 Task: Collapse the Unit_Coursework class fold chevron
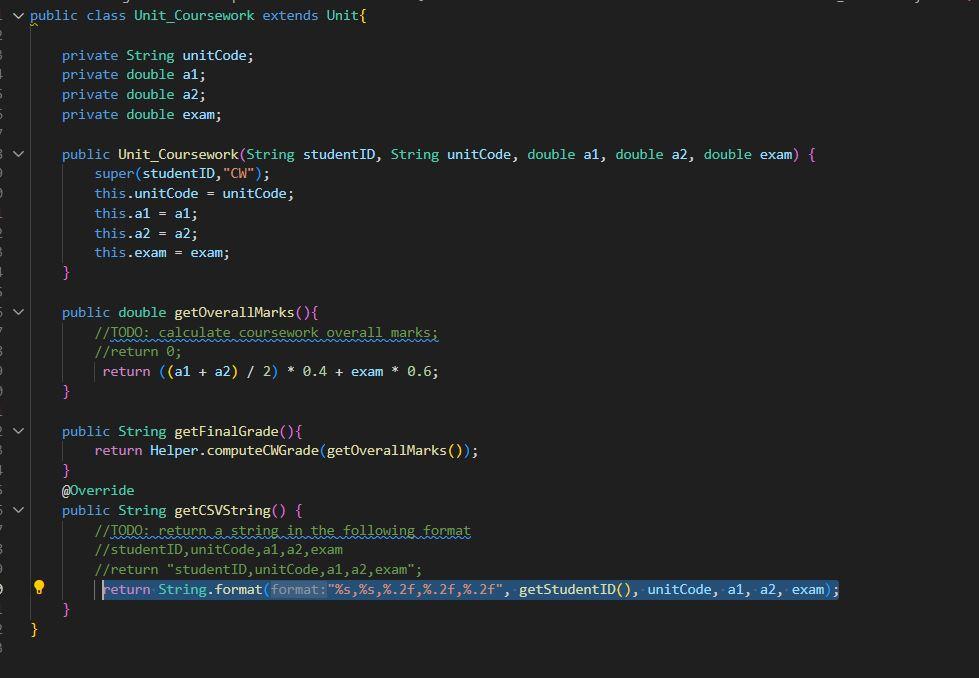tap(19, 16)
